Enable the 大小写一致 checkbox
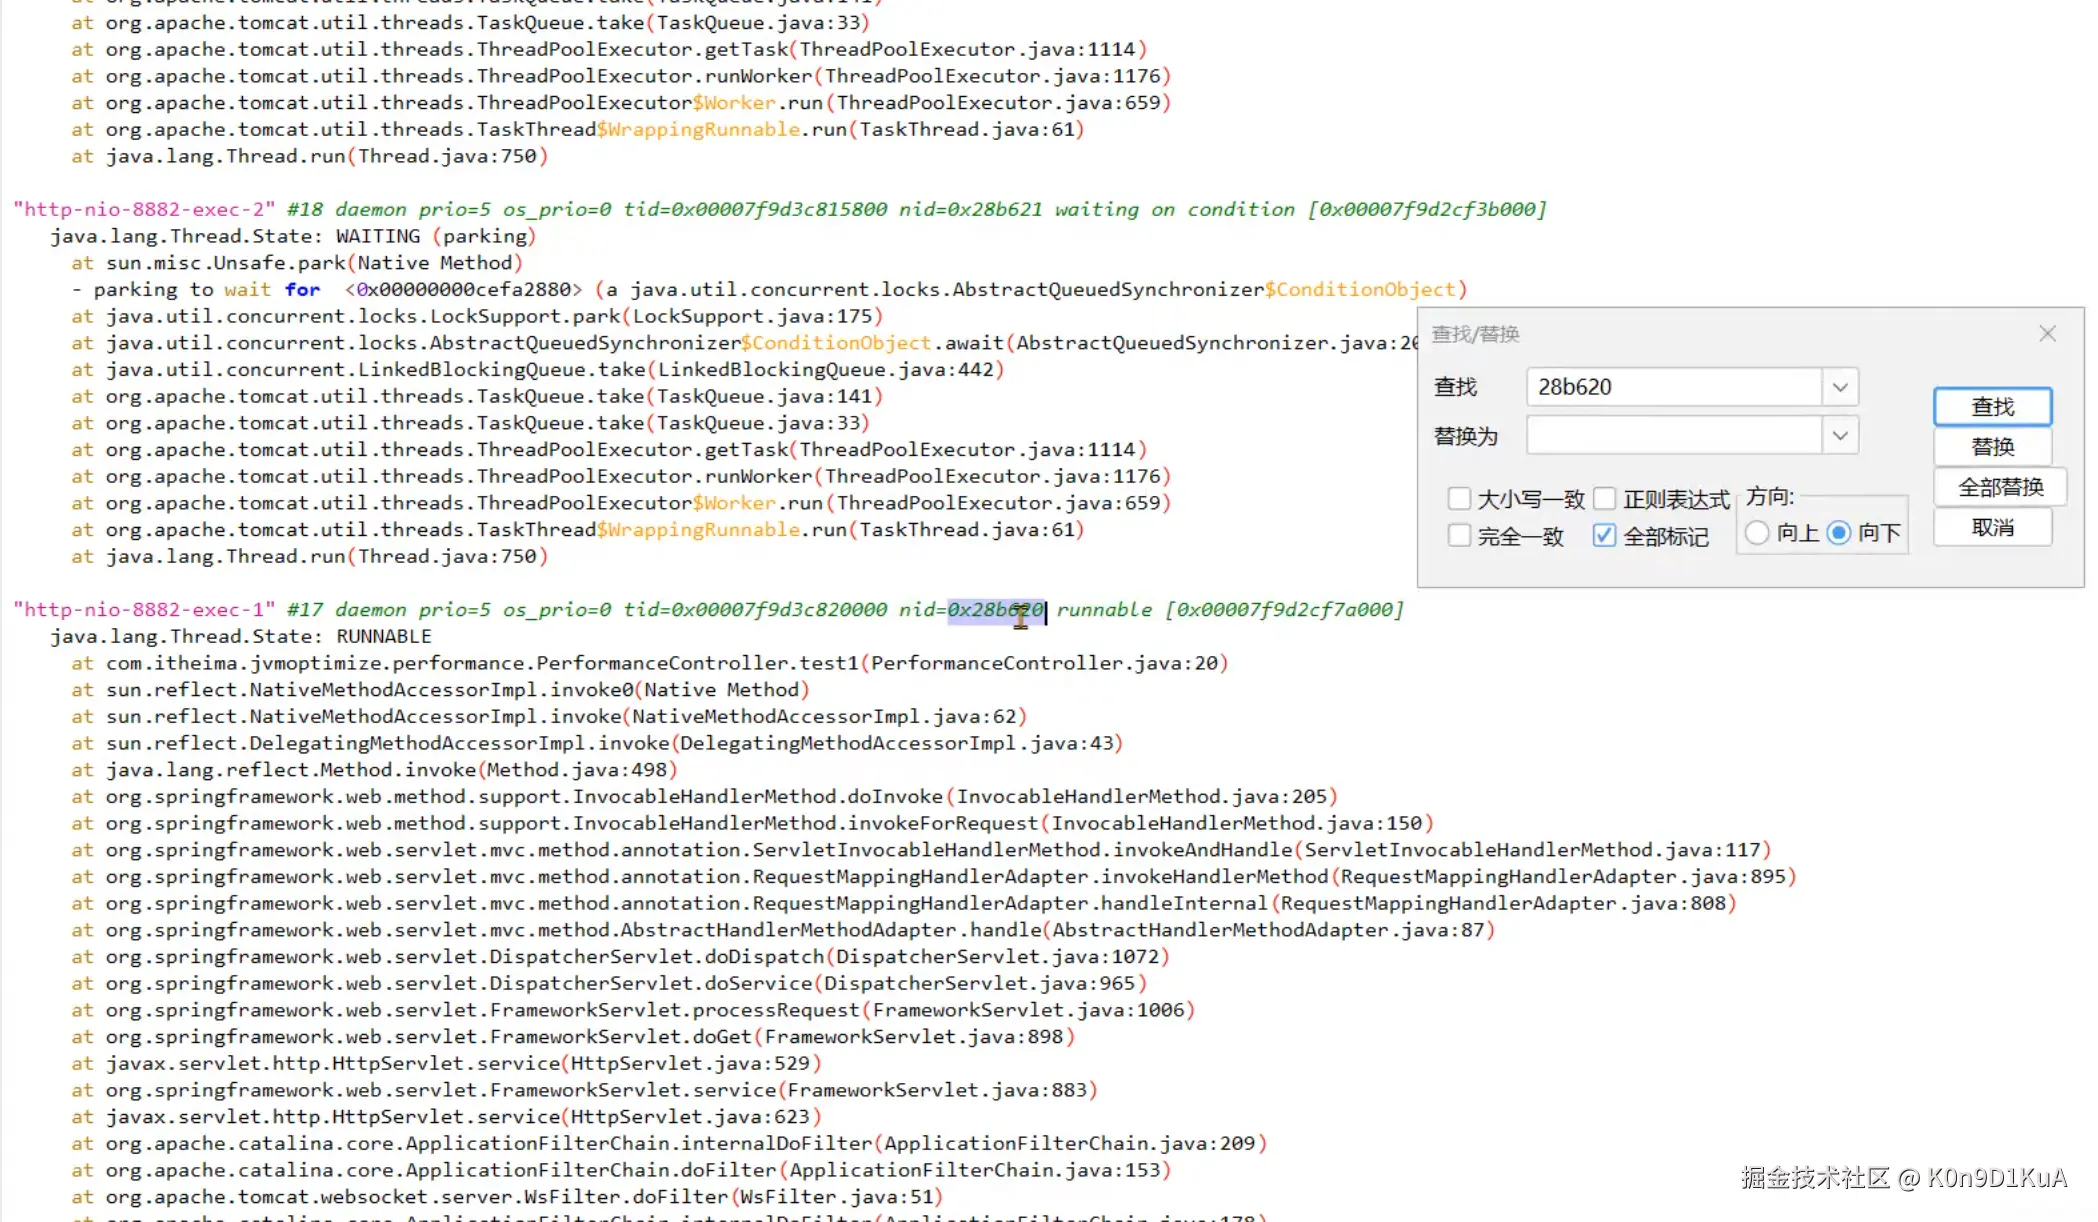The height and width of the screenshot is (1222, 2098). (1459, 498)
